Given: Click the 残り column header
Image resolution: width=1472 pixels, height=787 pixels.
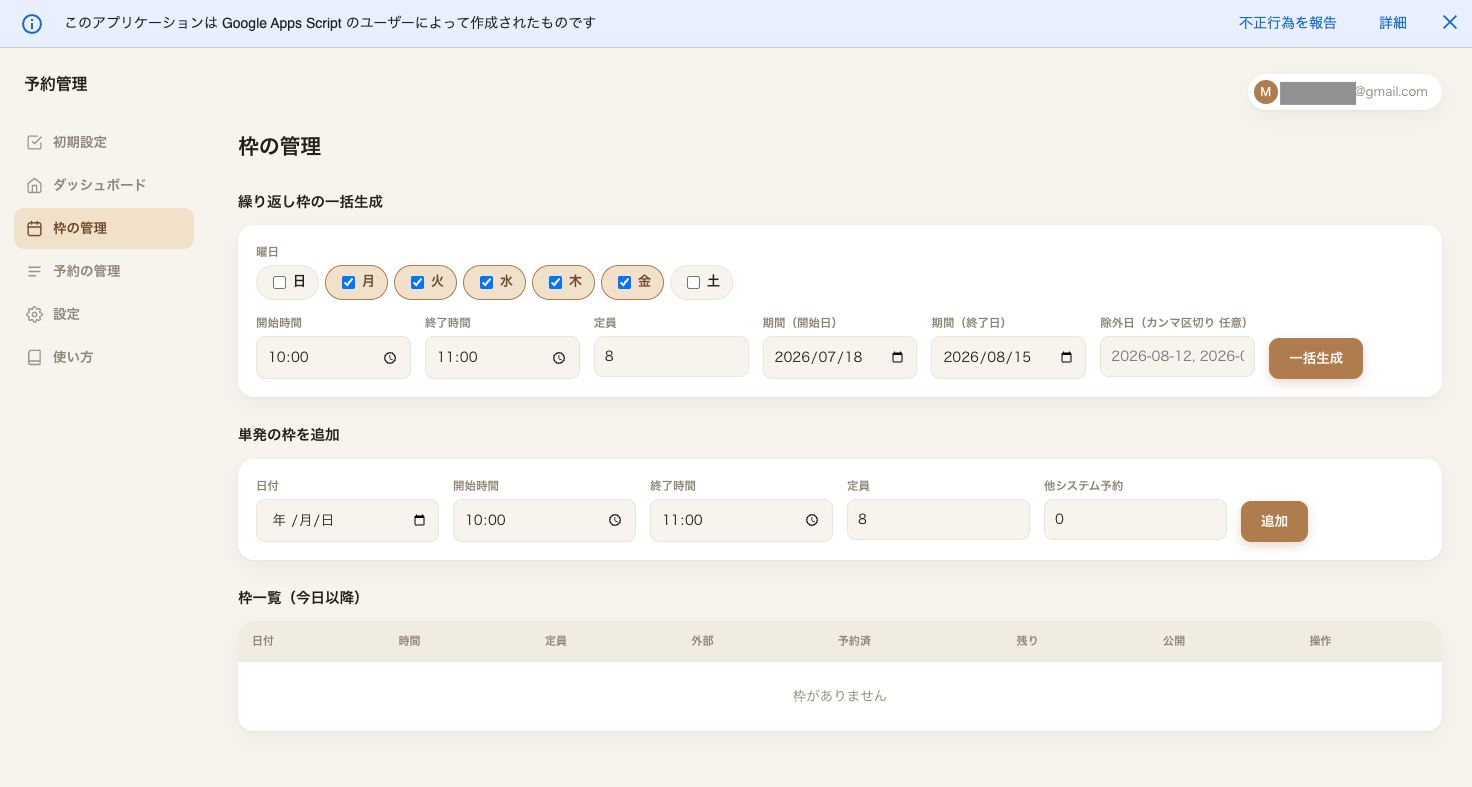Looking at the screenshot, I should [x=1027, y=640].
